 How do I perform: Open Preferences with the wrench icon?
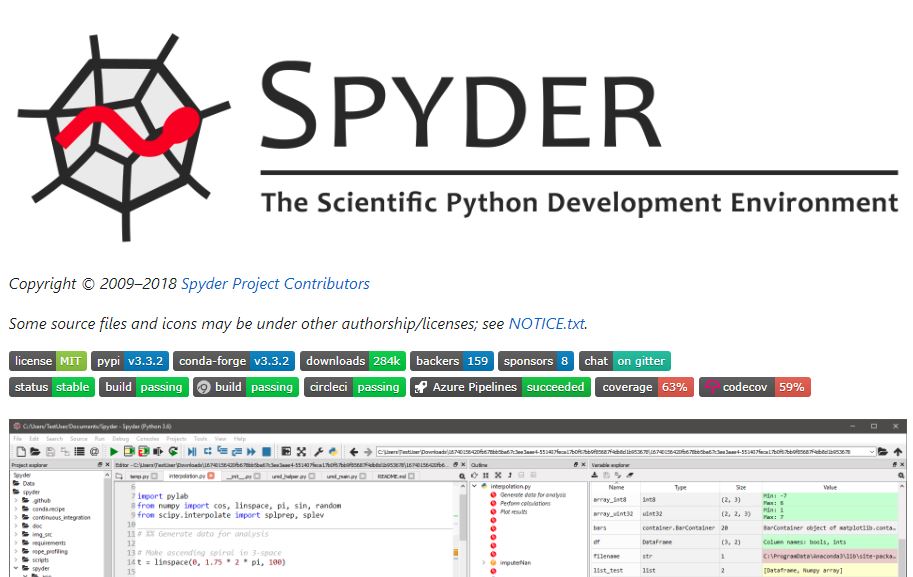(319, 451)
